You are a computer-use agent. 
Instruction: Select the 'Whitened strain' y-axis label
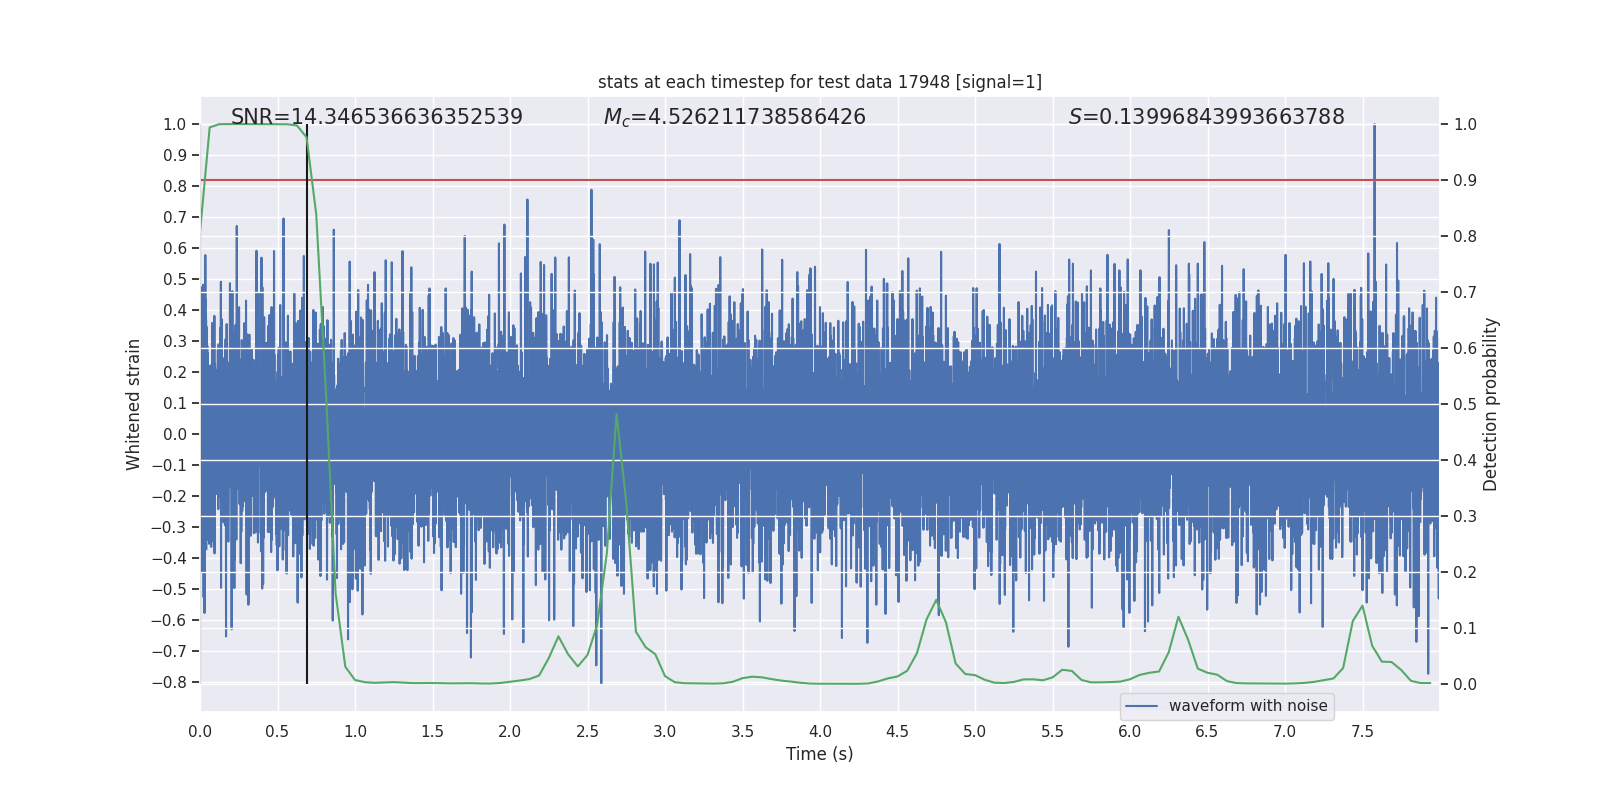(x=133, y=404)
